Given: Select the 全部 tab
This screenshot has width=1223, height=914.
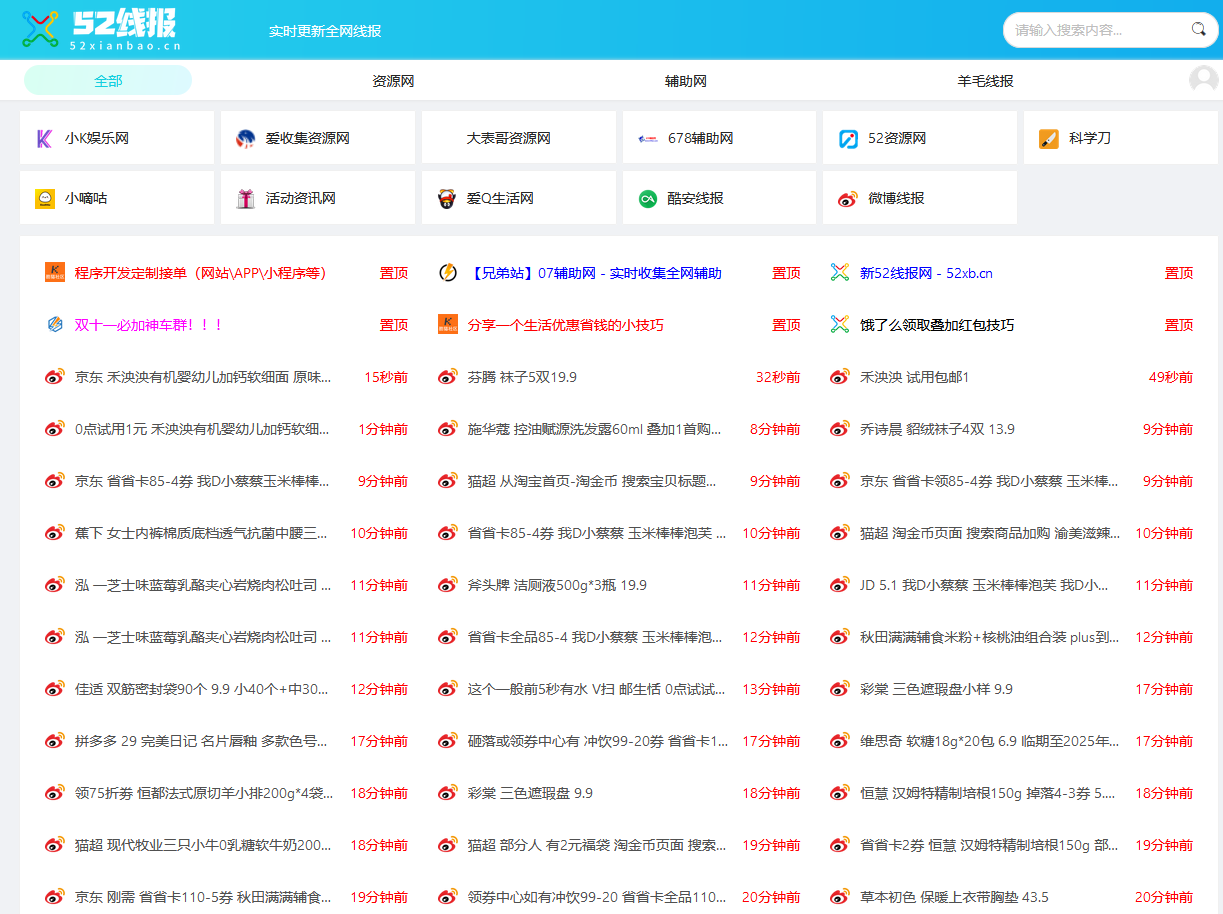Looking at the screenshot, I should [x=108, y=81].
